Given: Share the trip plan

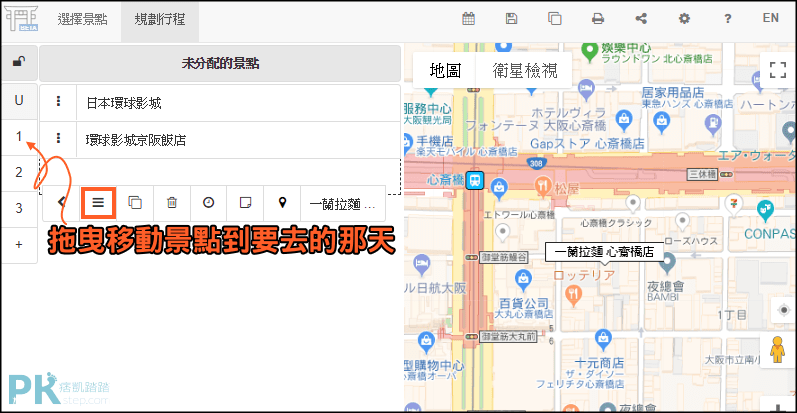Looking at the screenshot, I should coord(641,19).
